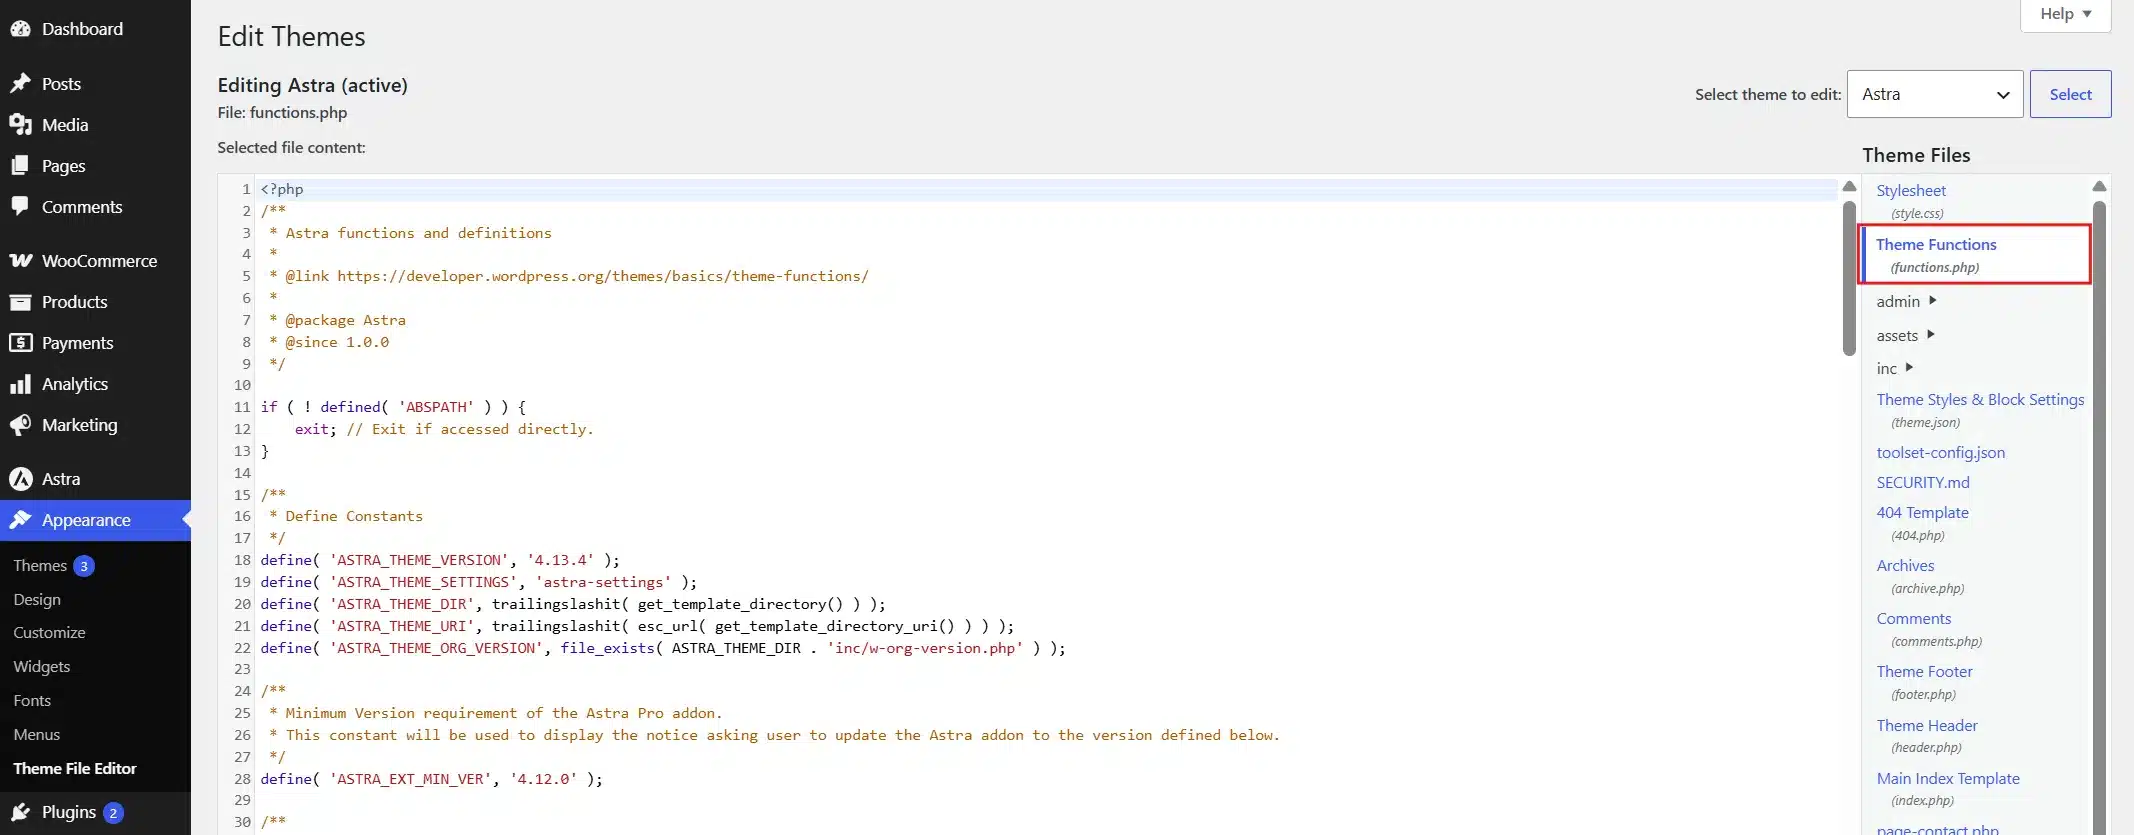Click the Themes update count badge
The image size is (2134, 835).
(x=84, y=566)
